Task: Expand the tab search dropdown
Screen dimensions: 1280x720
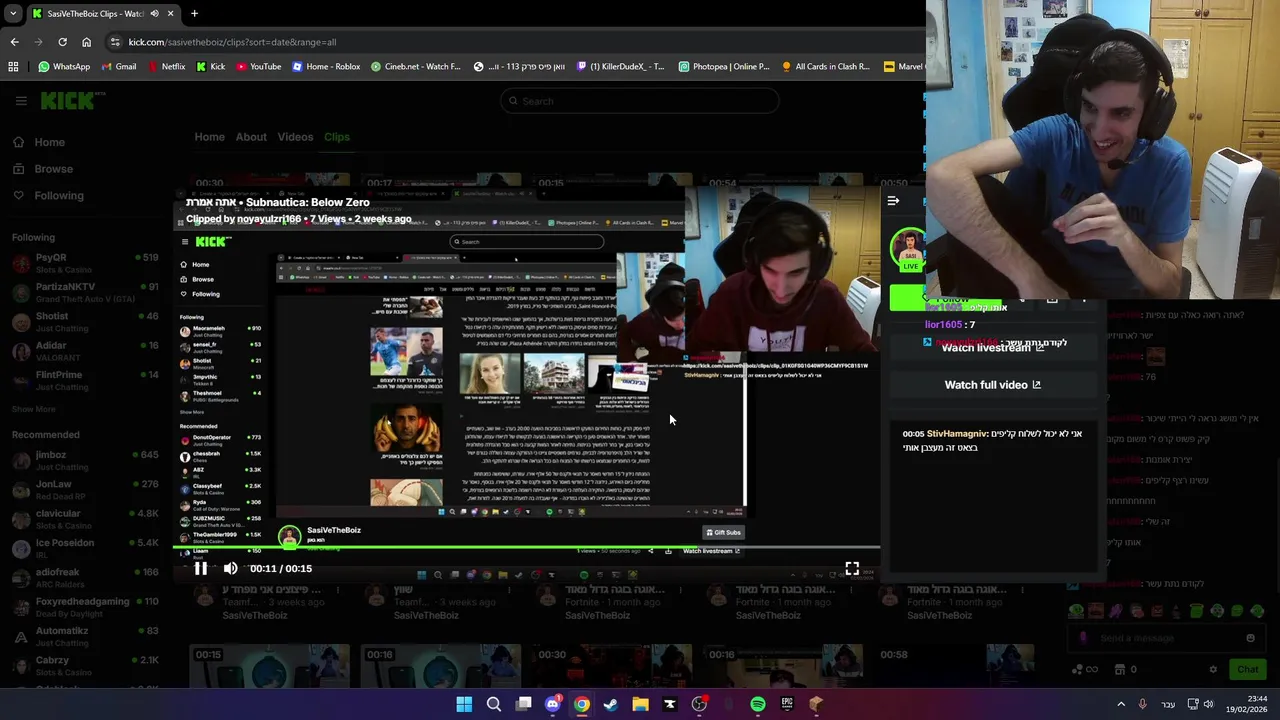Action: tap(13, 14)
